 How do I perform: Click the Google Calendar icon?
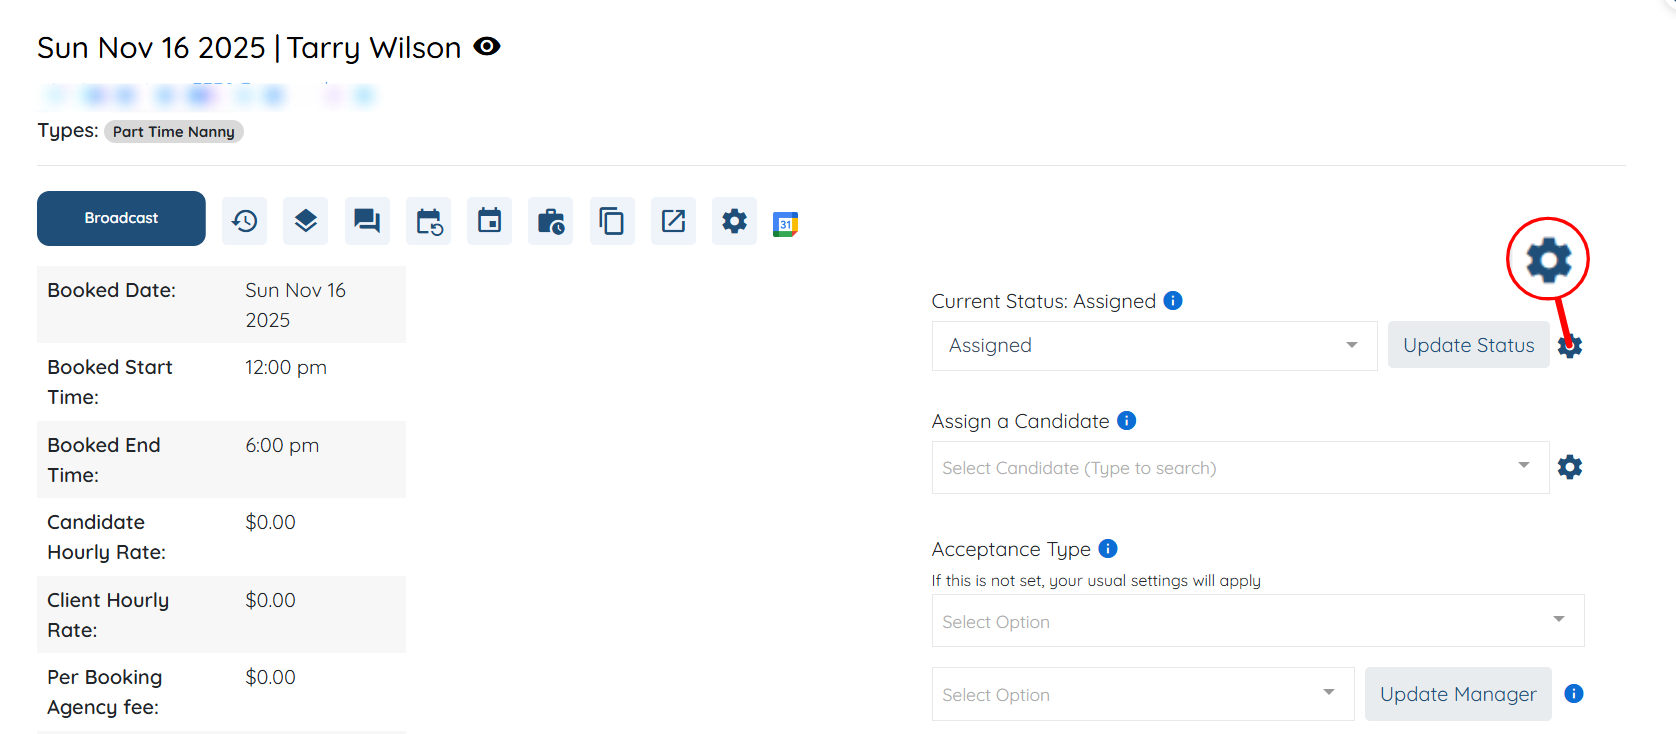785,224
